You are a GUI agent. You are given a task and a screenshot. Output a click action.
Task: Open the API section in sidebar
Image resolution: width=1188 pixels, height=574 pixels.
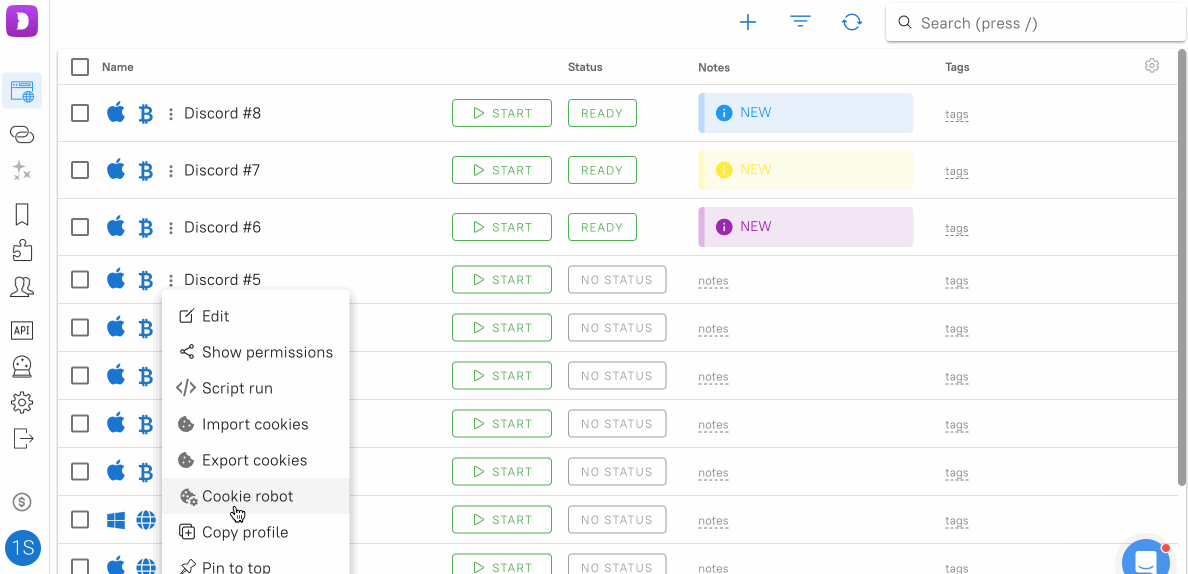tap(22, 331)
